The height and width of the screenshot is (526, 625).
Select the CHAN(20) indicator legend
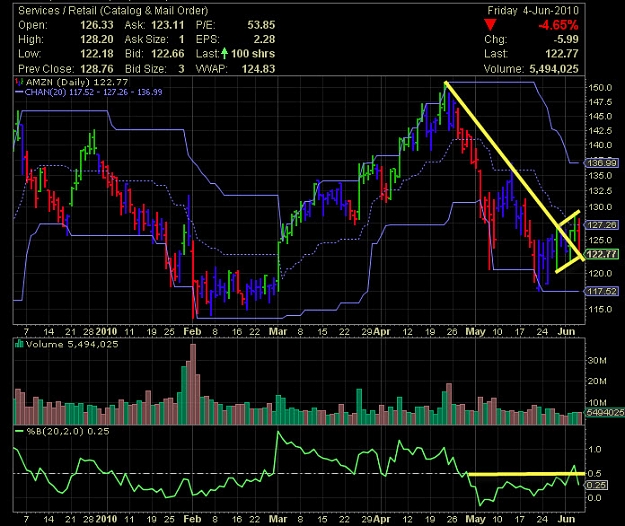pyautogui.click(x=88, y=92)
